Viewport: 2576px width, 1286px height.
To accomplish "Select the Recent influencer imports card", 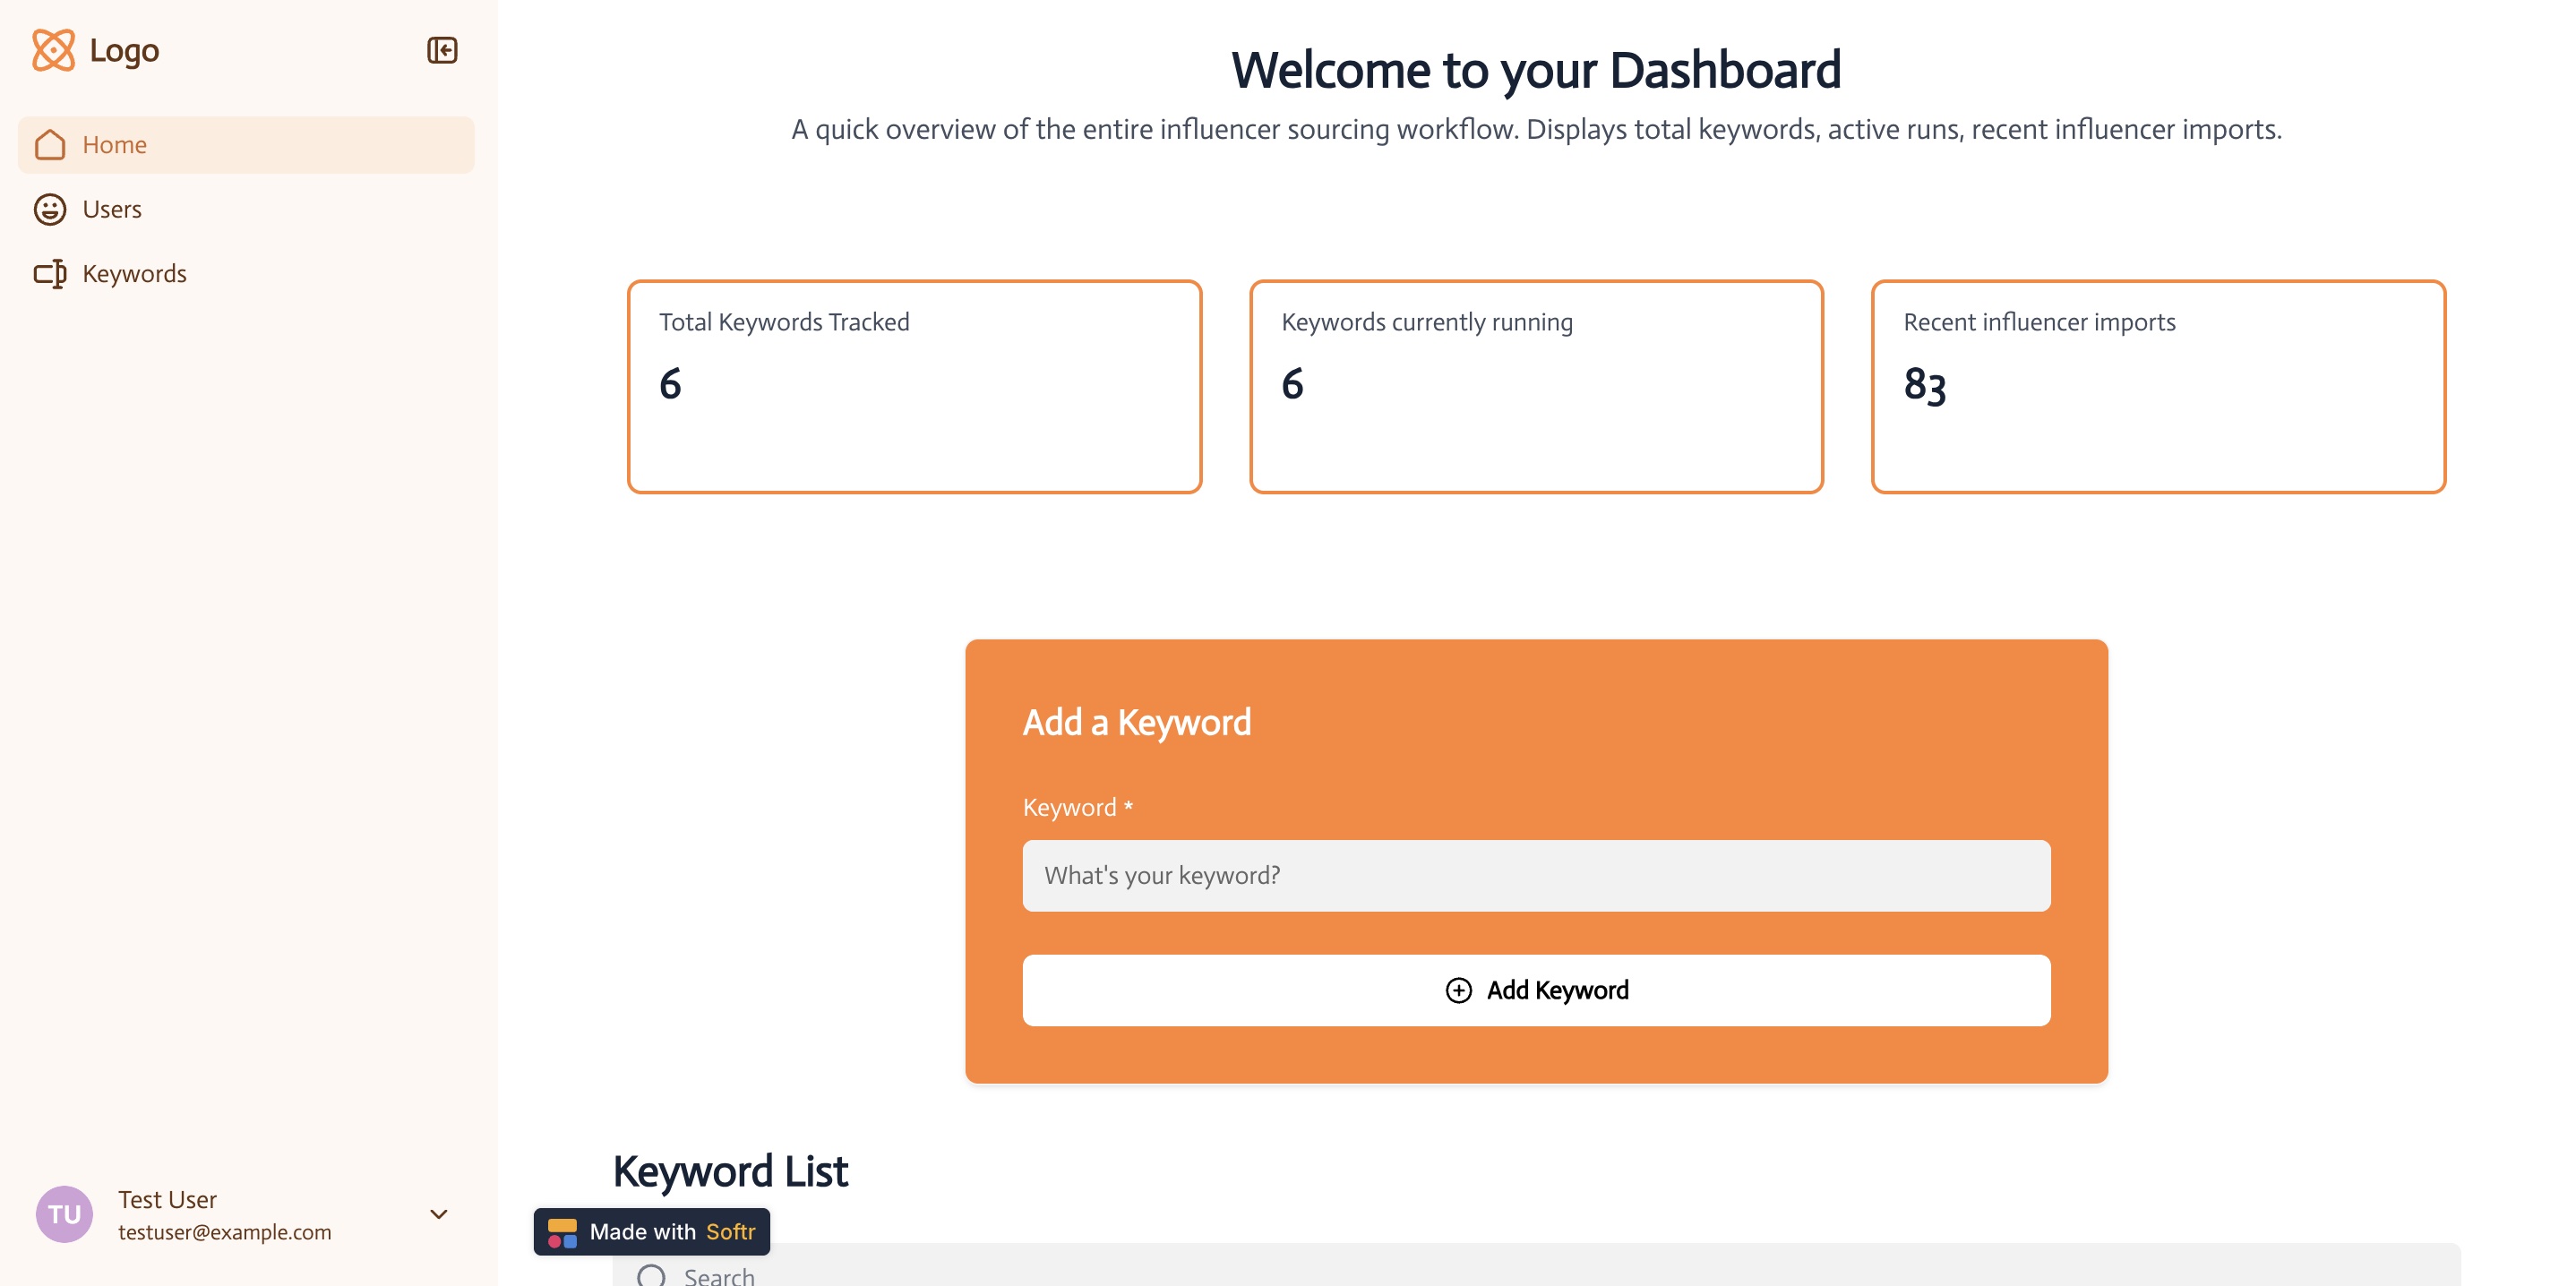I will click(2157, 386).
